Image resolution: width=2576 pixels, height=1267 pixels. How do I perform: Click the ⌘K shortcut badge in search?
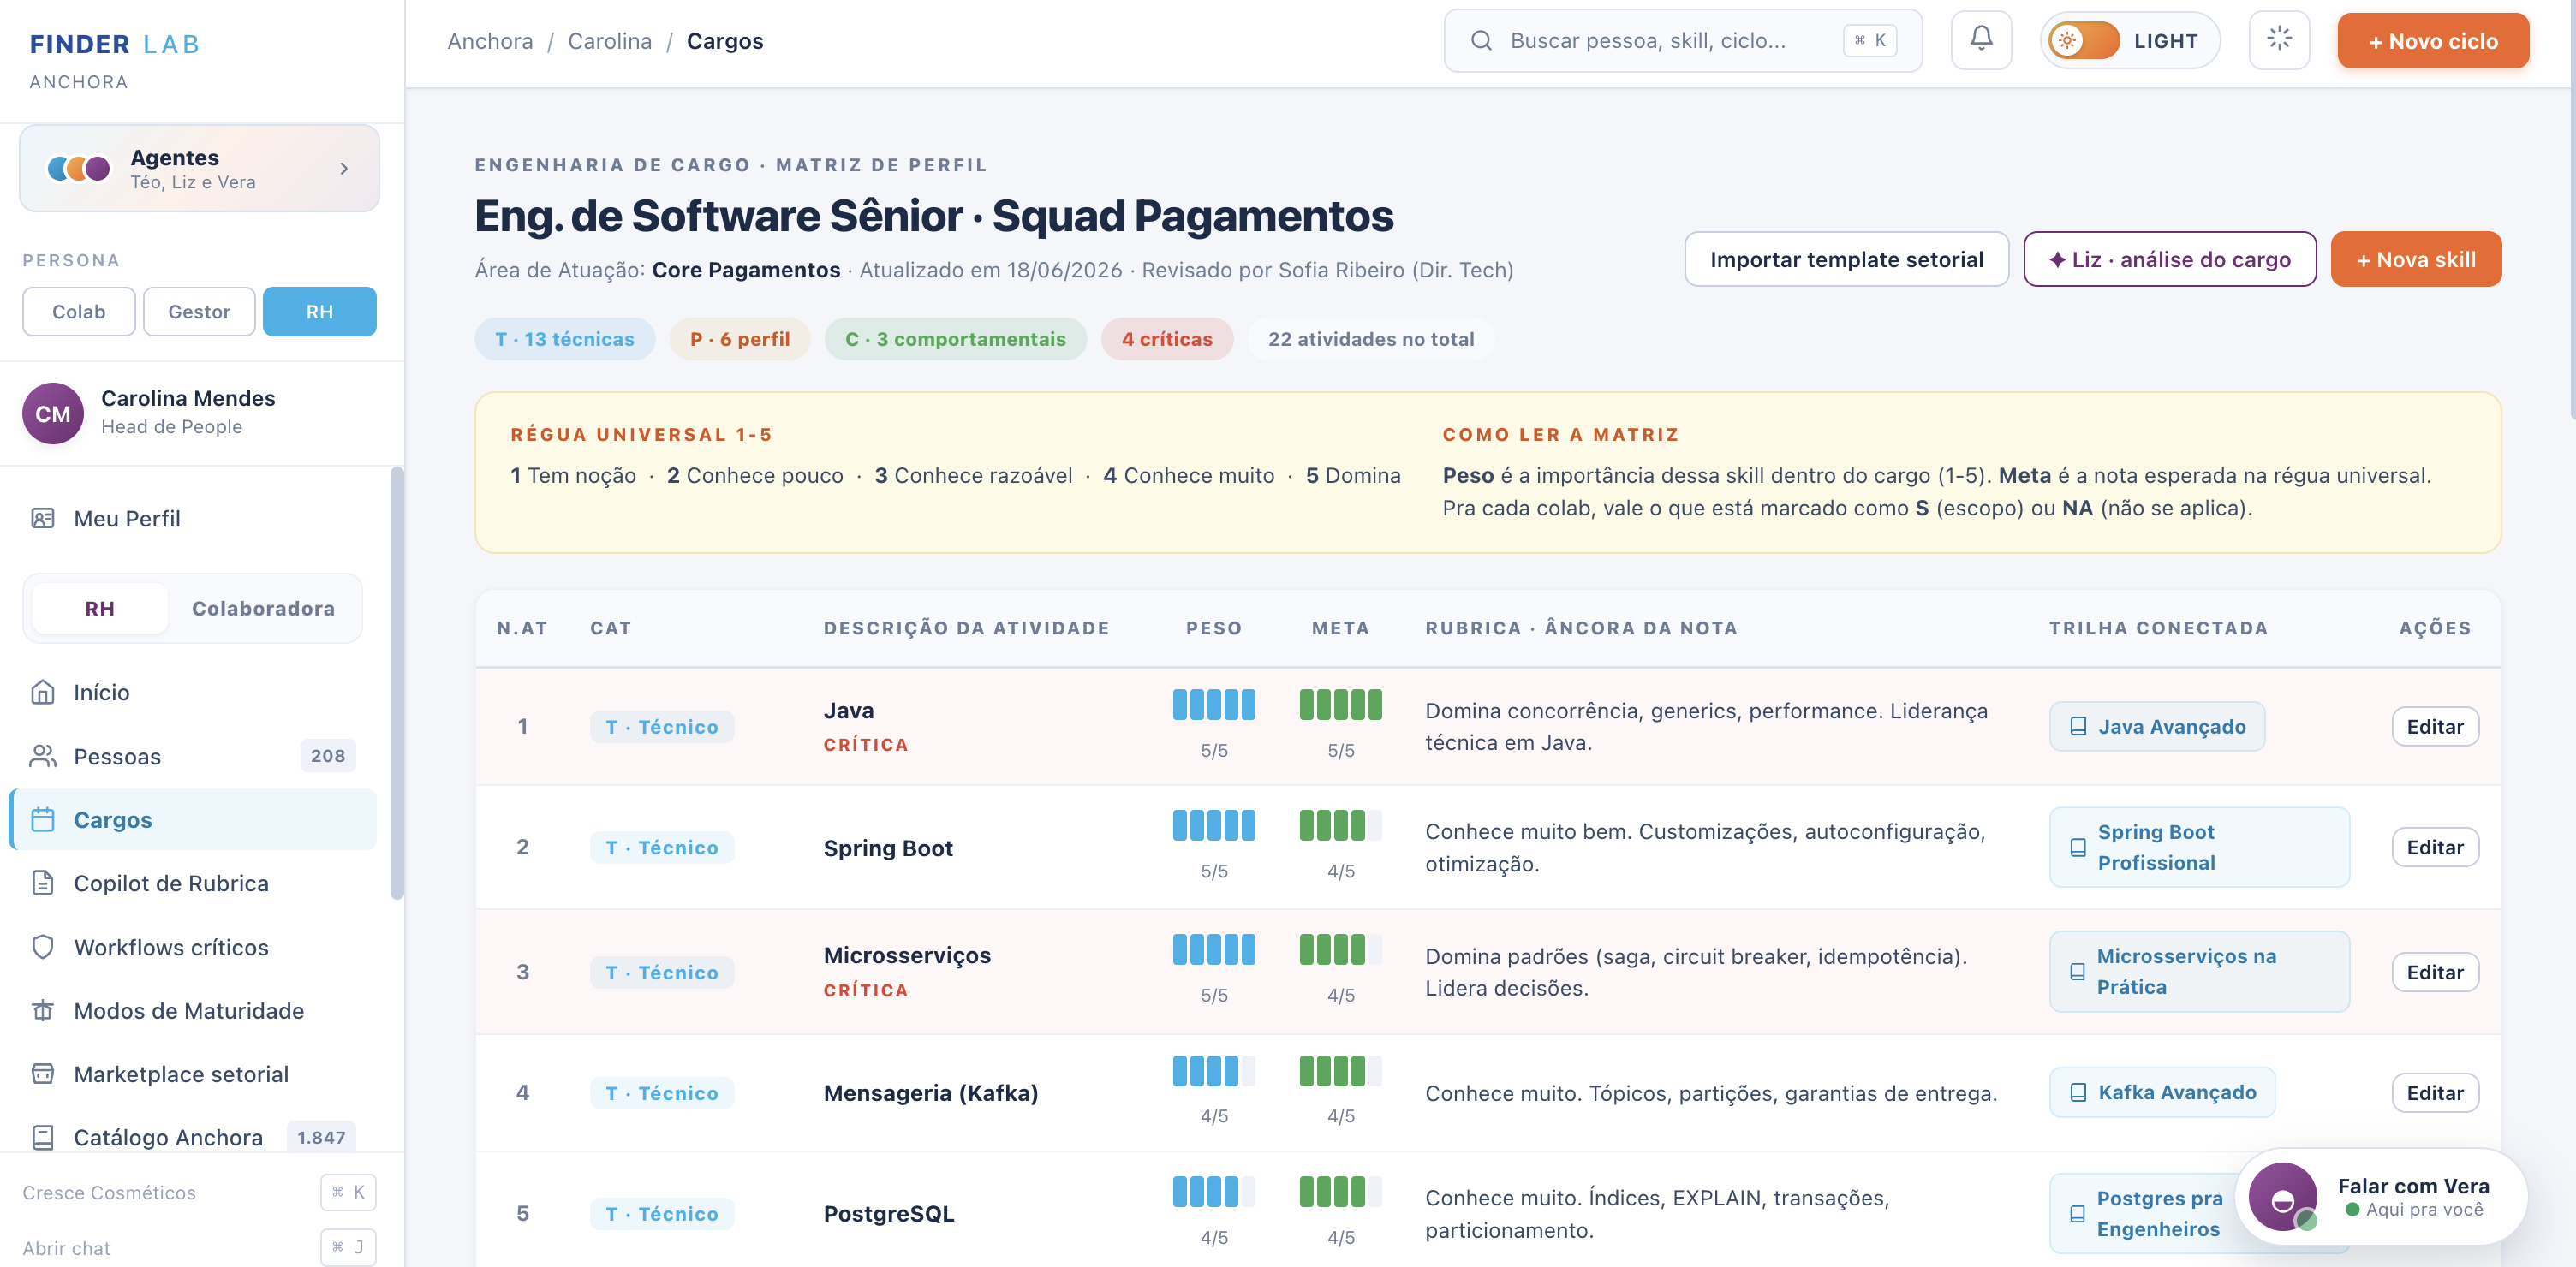[1870, 40]
